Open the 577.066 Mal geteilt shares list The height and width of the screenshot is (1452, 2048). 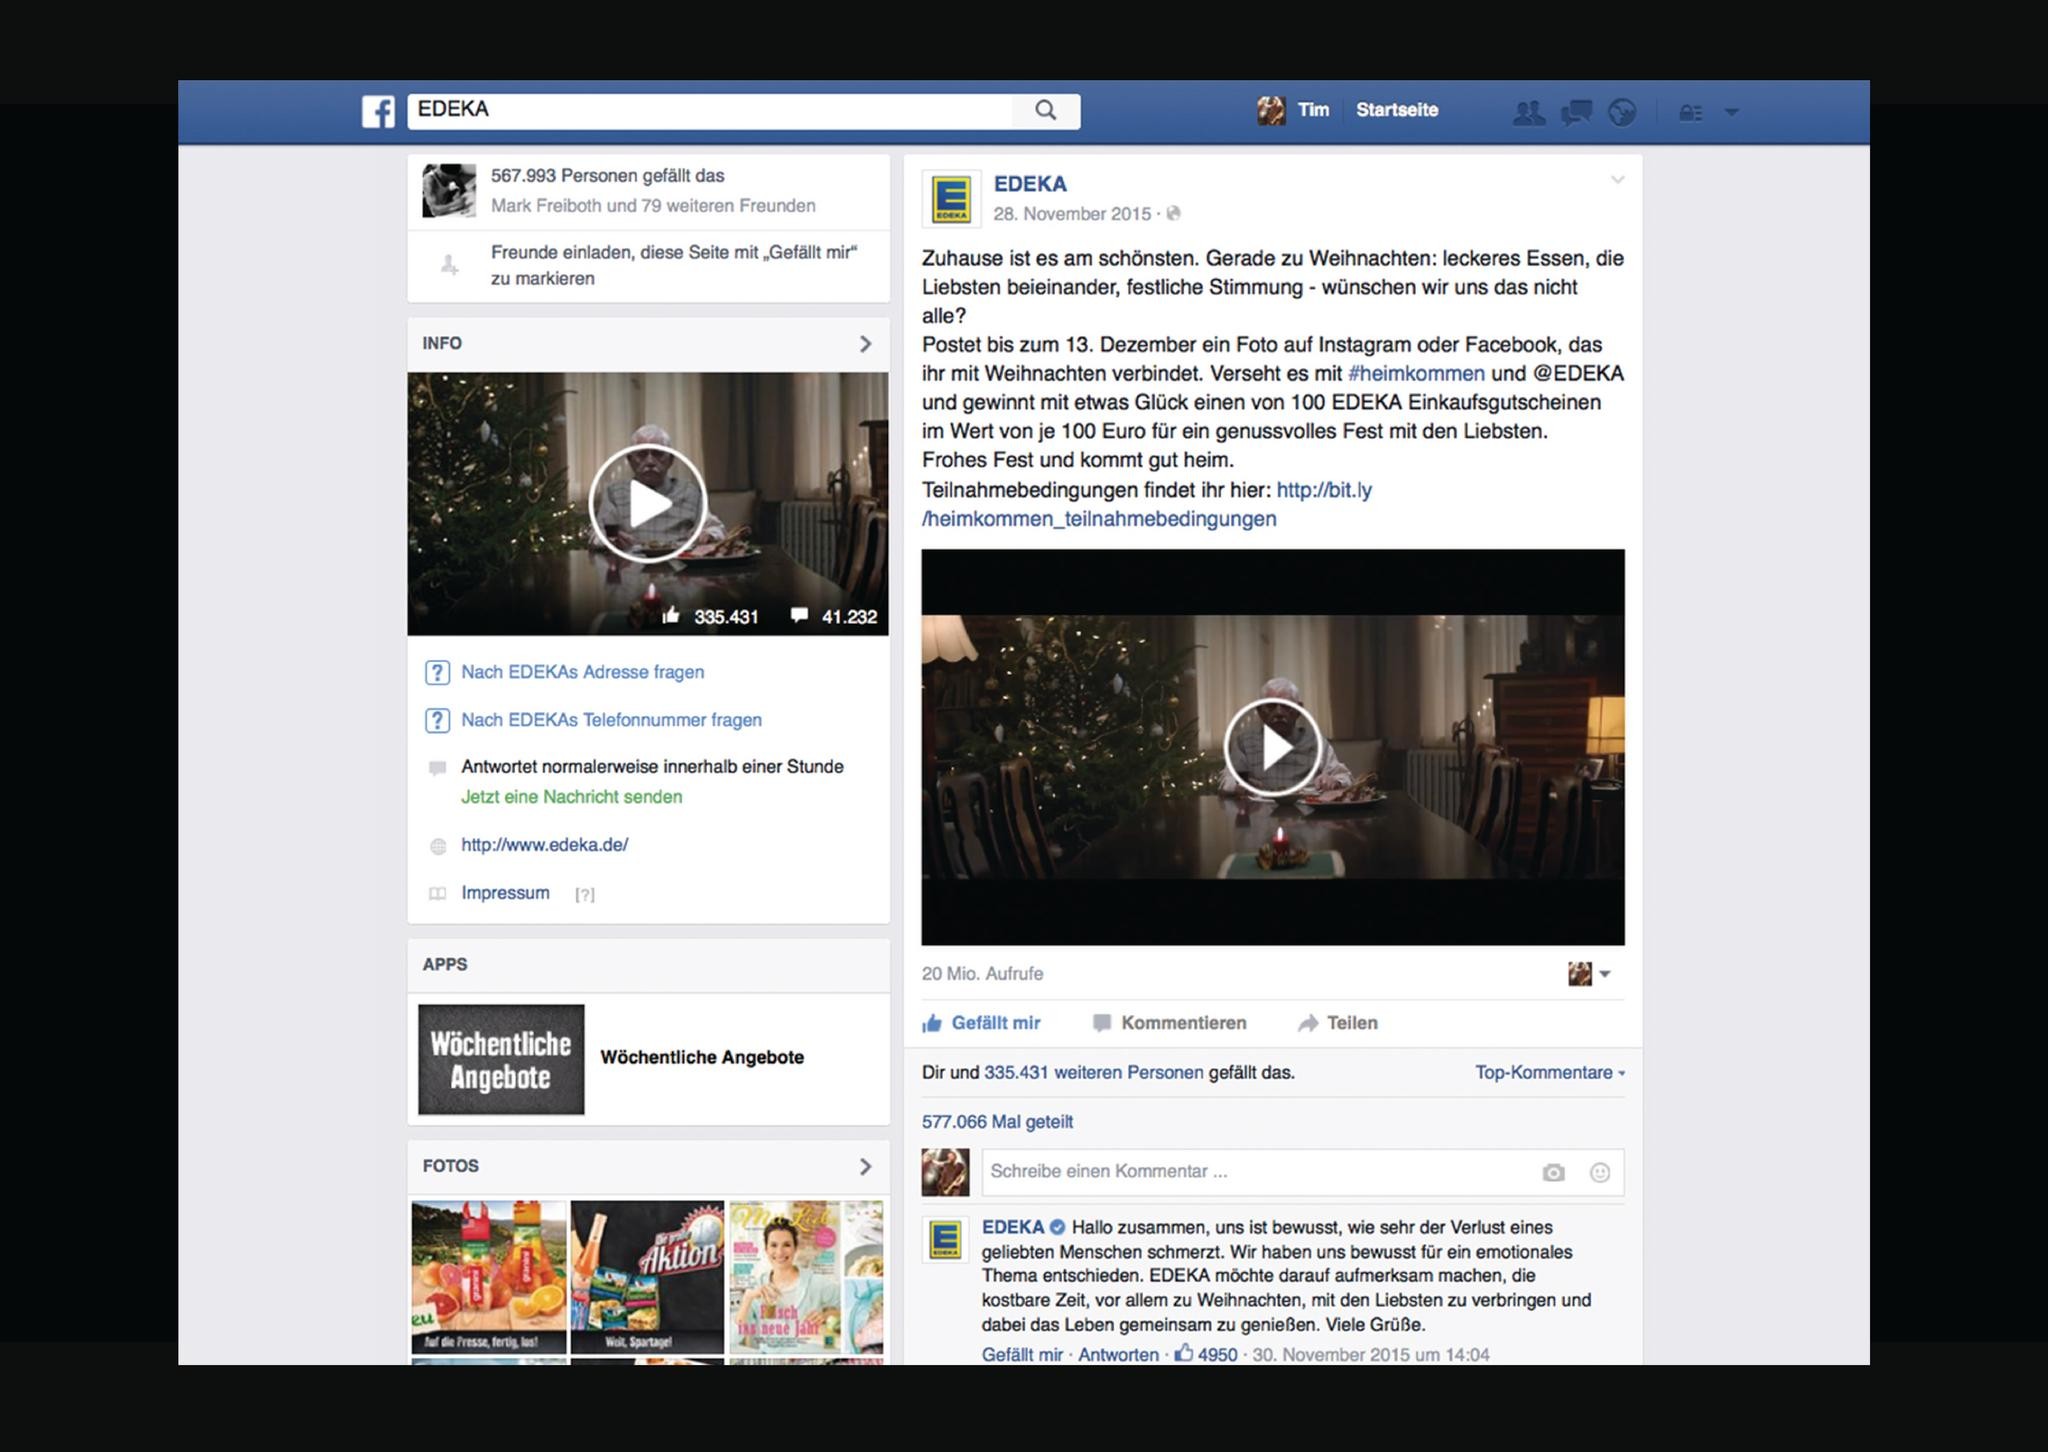coord(997,1122)
